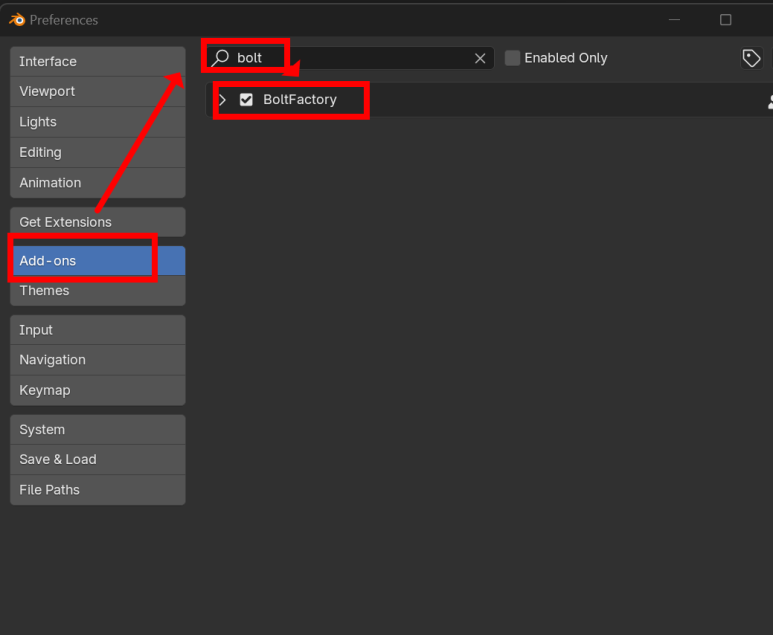
Task: Select the Save & Load section
Action: (98, 459)
